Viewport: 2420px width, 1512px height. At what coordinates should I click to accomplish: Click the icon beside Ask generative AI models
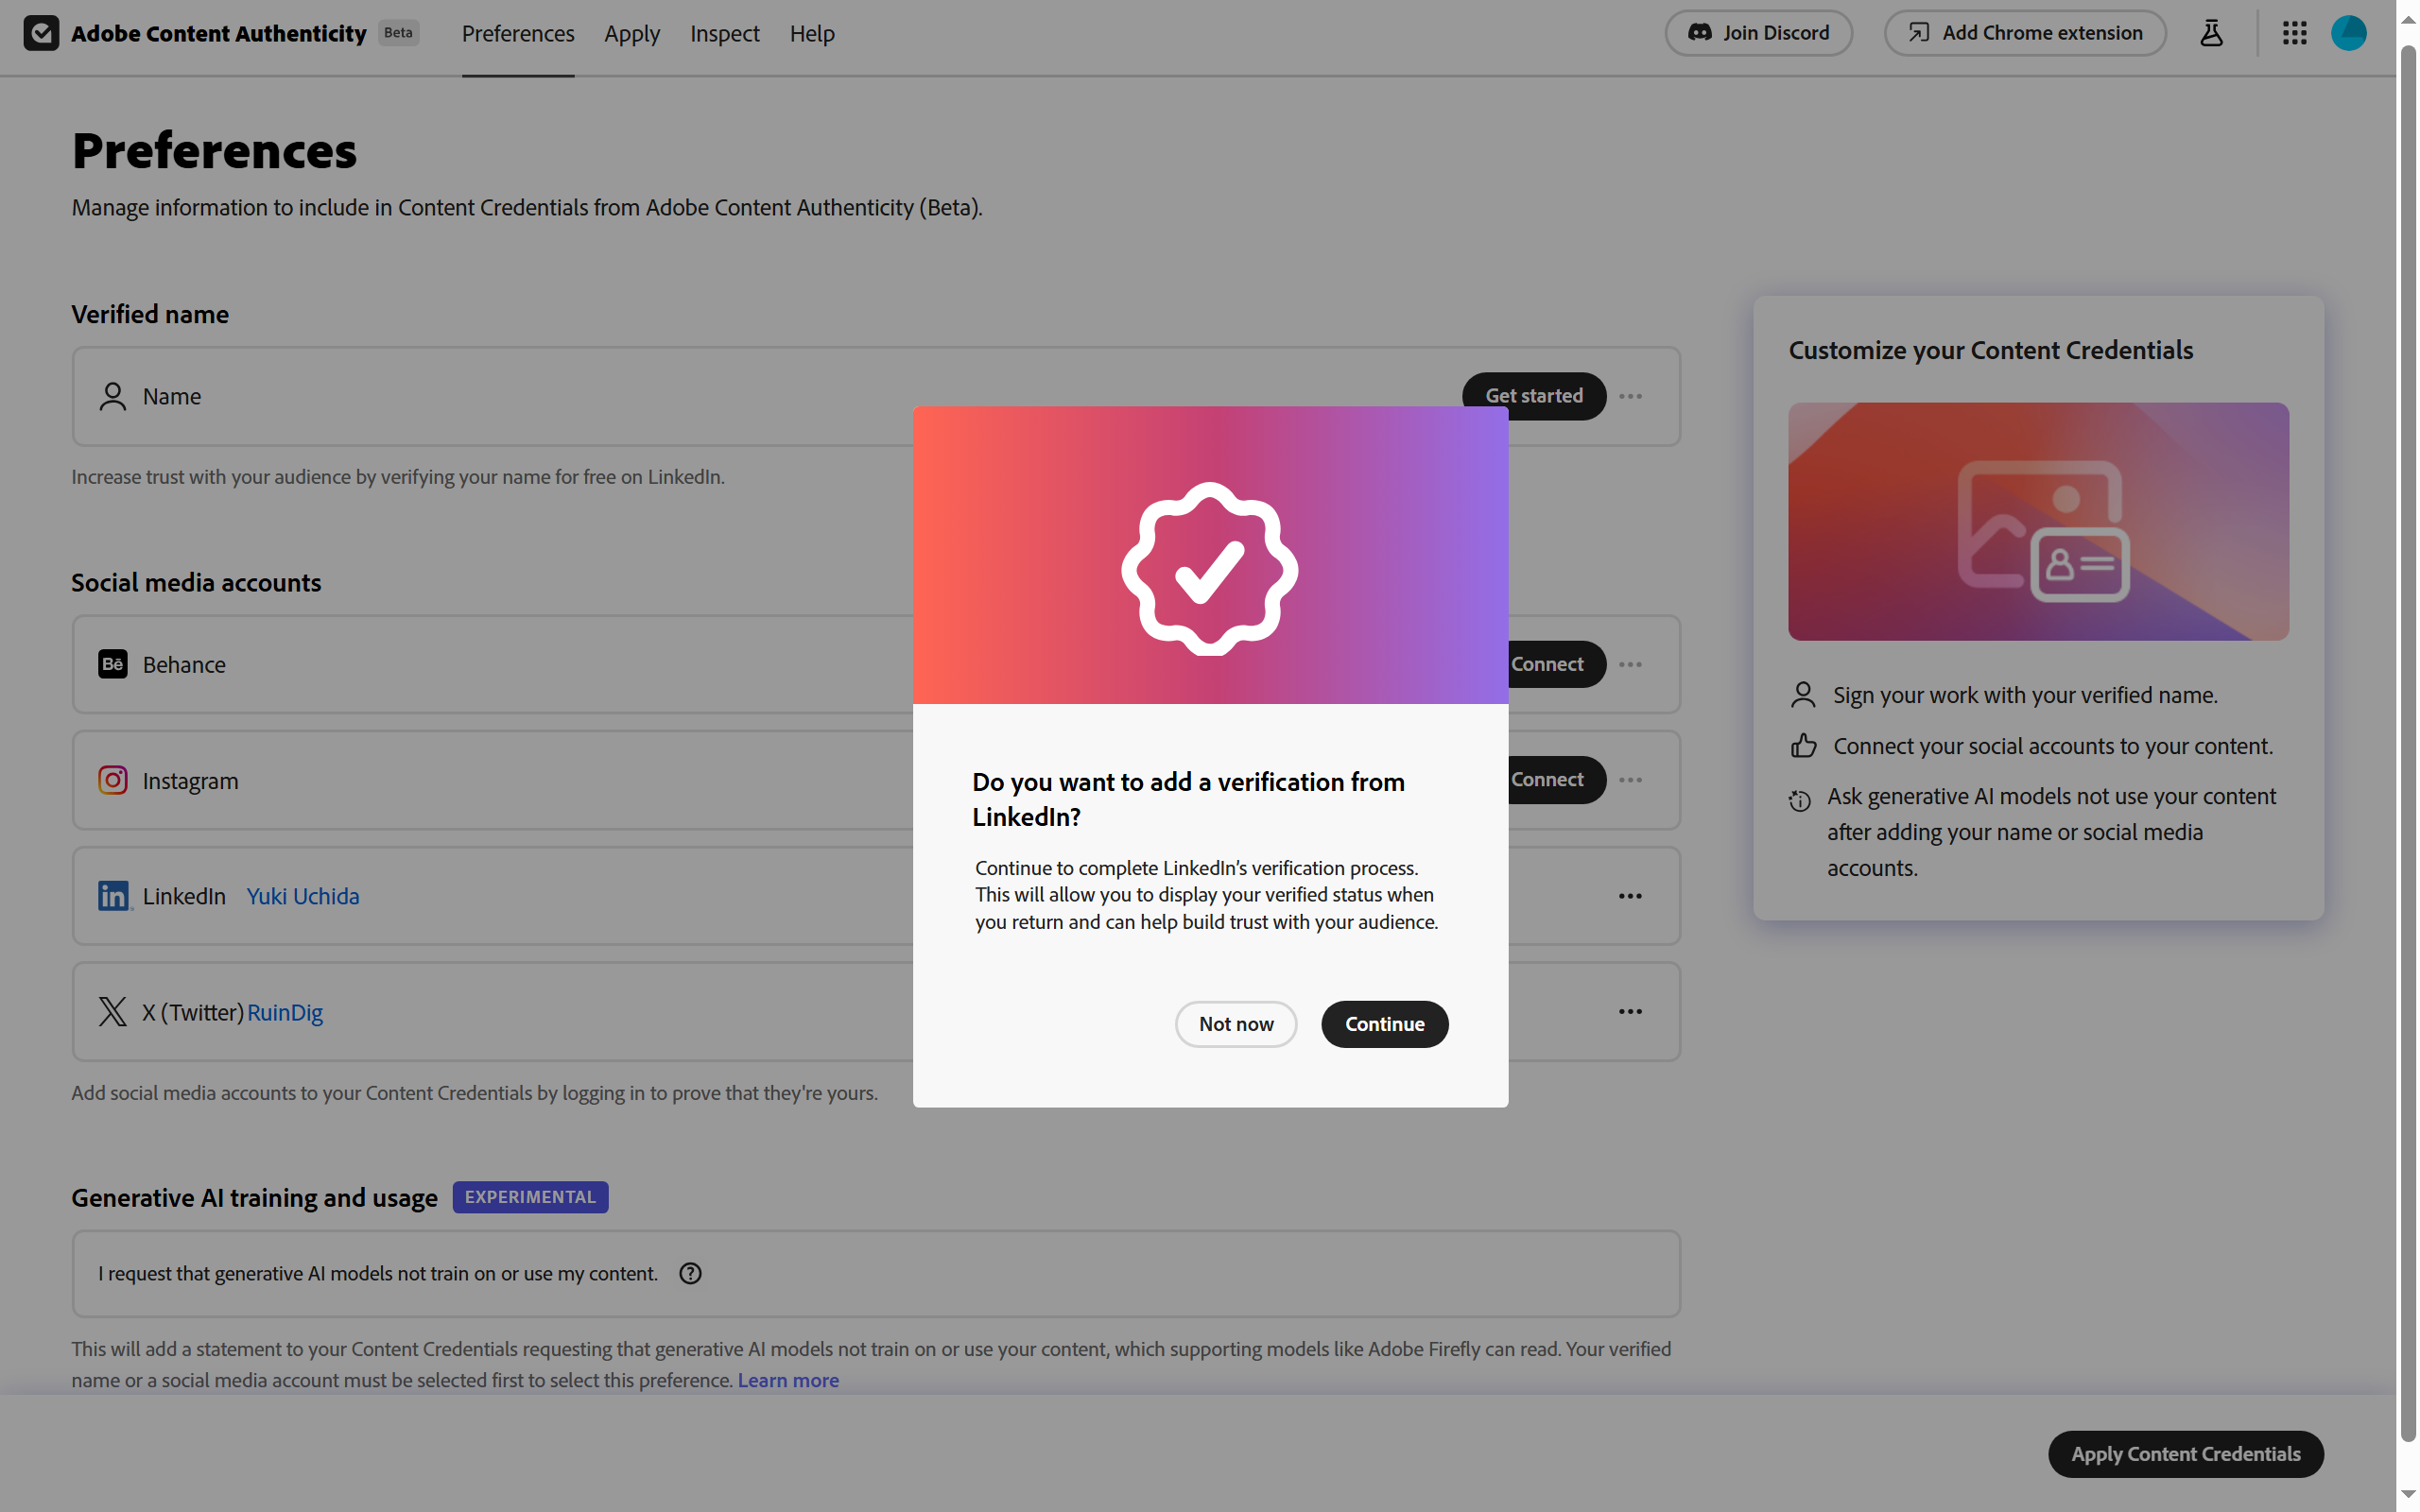point(1800,801)
